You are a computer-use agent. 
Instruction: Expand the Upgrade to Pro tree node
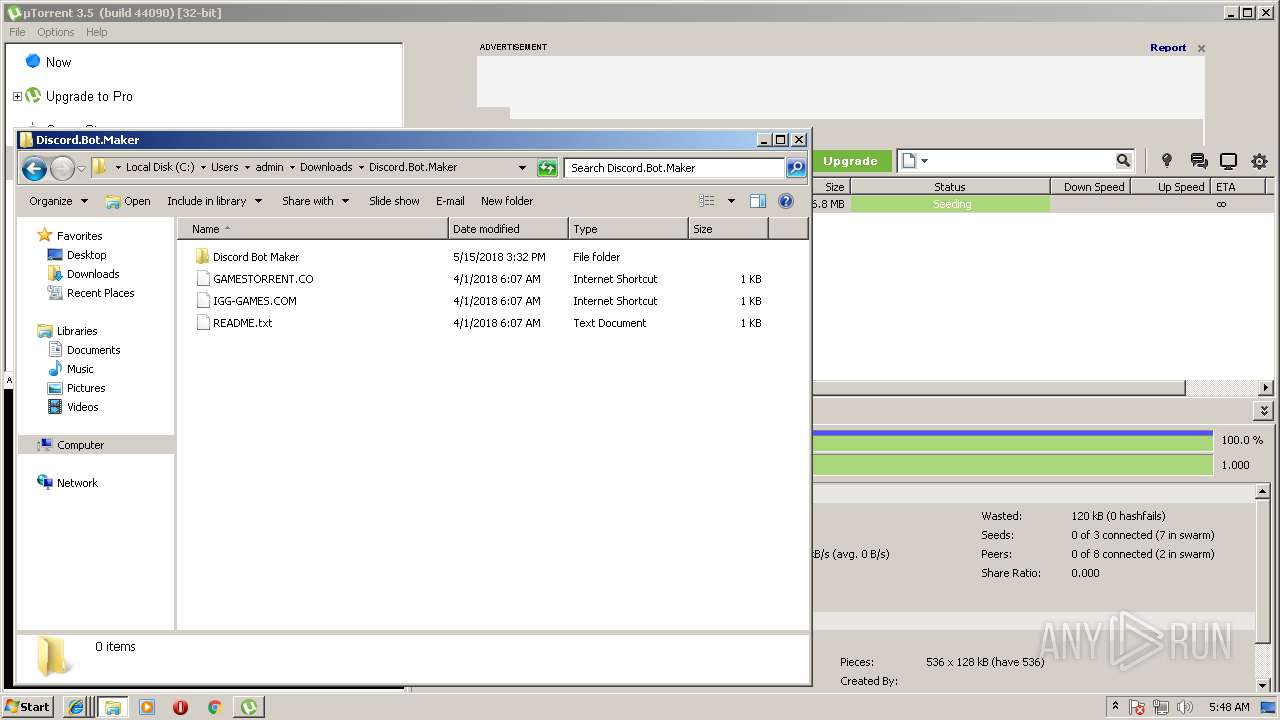click(x=17, y=97)
